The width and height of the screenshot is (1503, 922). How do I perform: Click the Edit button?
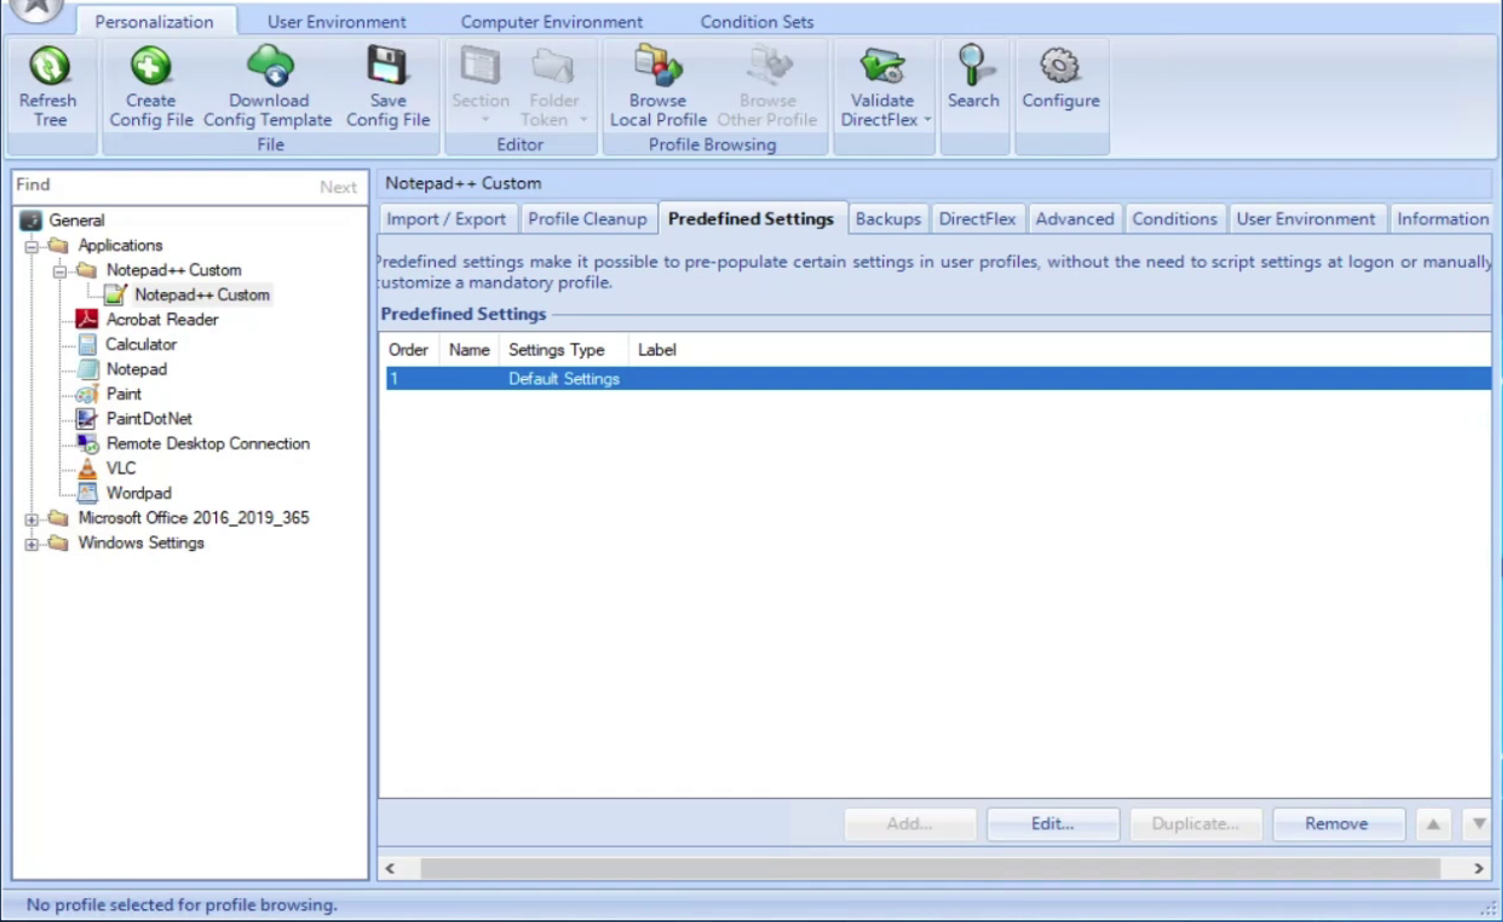(1051, 823)
